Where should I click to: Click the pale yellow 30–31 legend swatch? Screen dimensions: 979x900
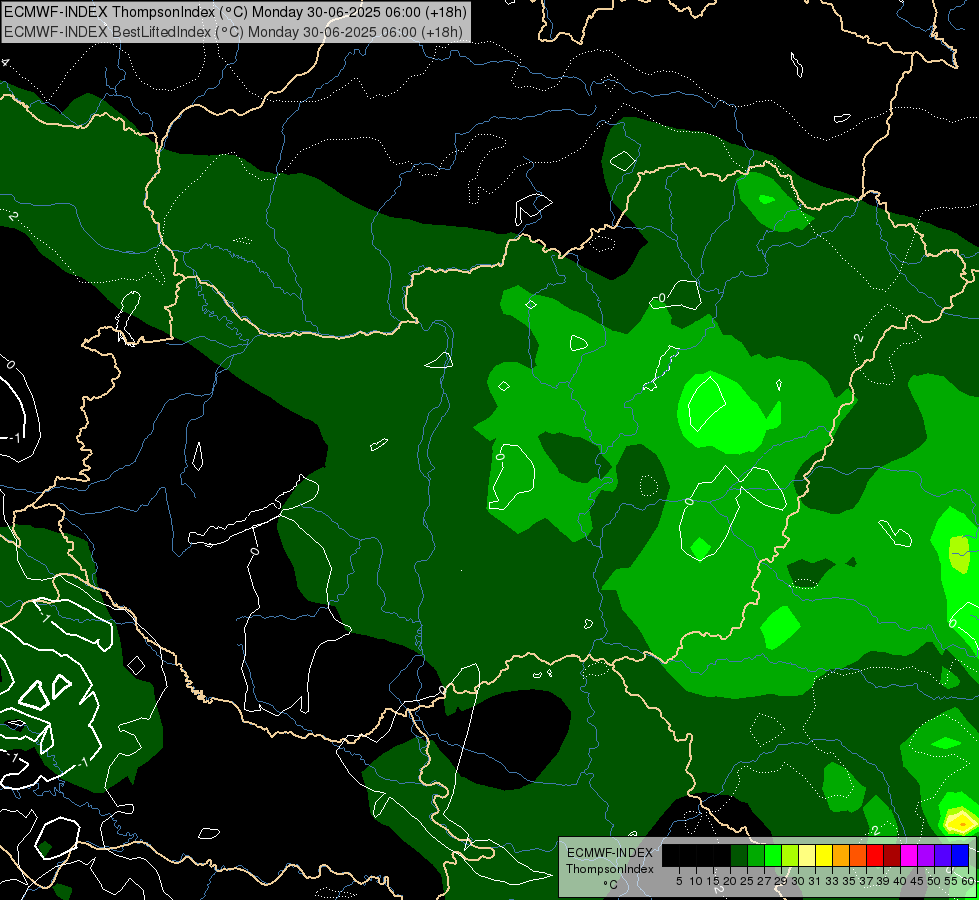tap(807, 855)
